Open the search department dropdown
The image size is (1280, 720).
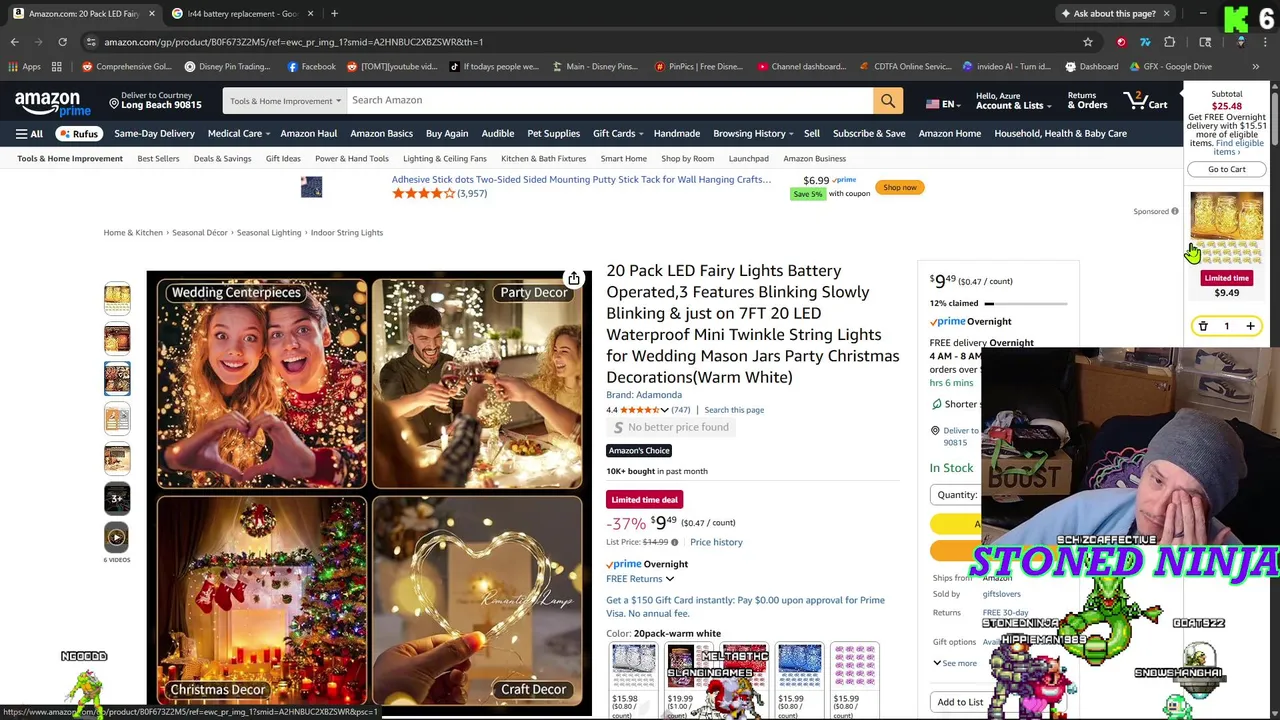tap(285, 101)
